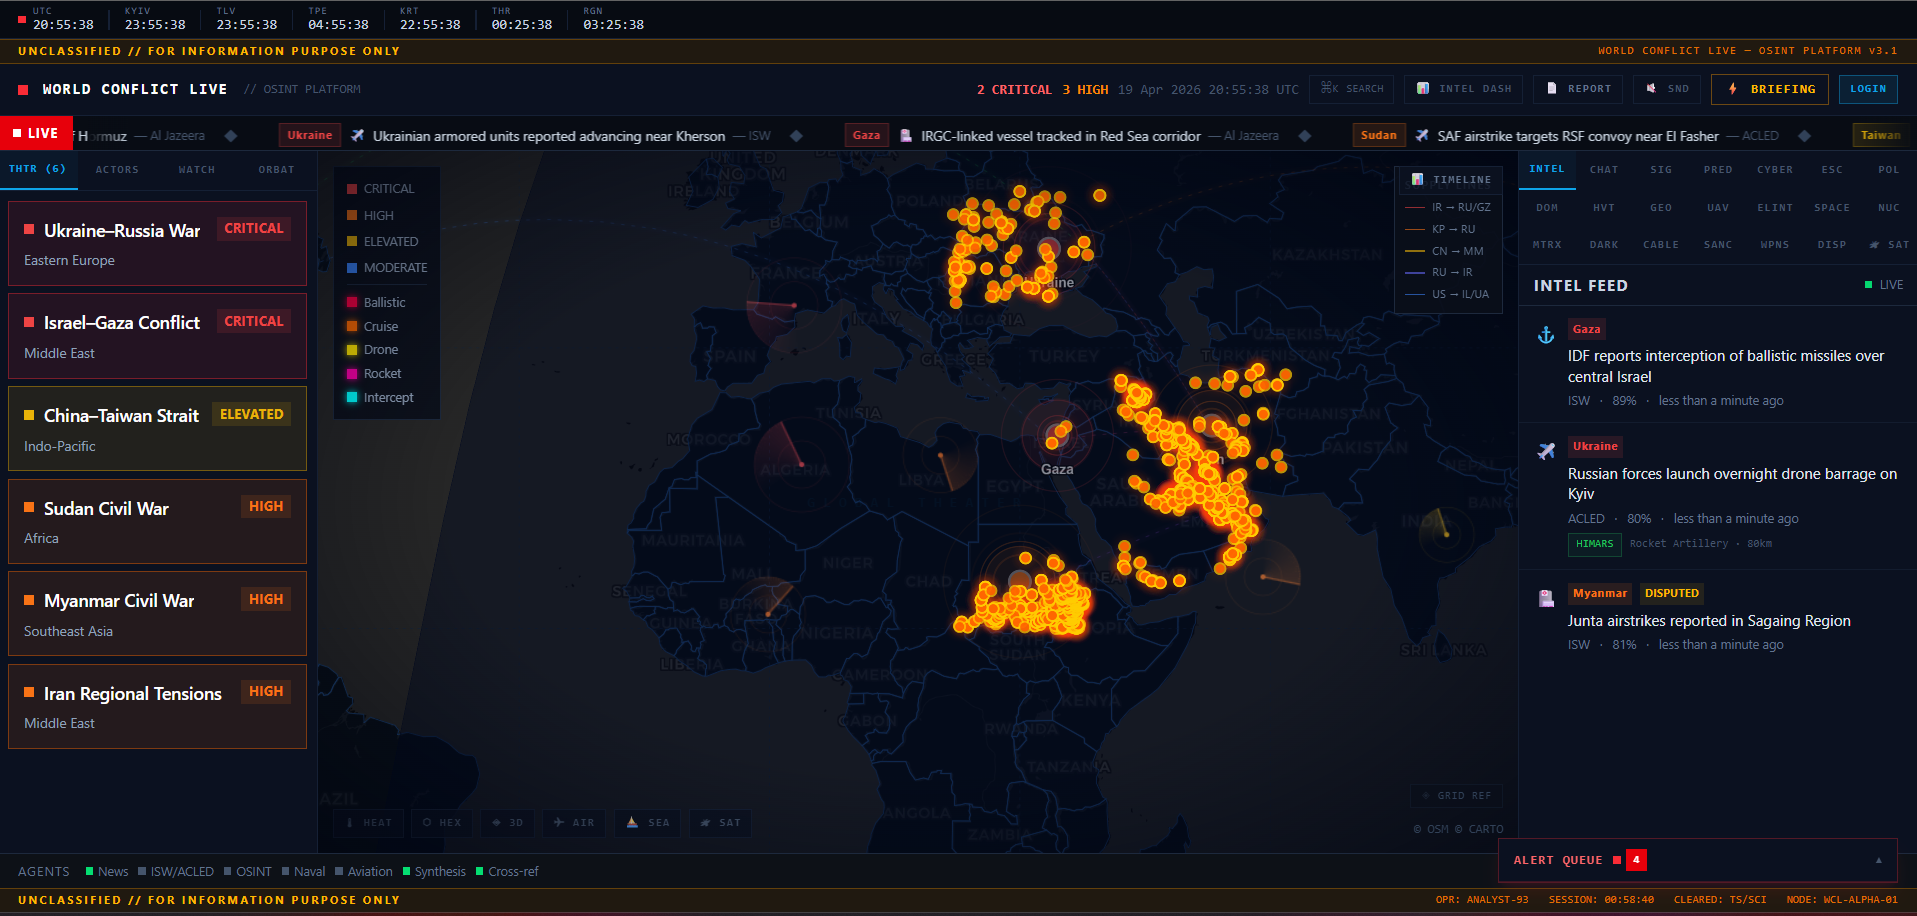The height and width of the screenshot is (916, 1917).
Task: Click the SEARCH field in the header
Action: pyautogui.click(x=1351, y=88)
